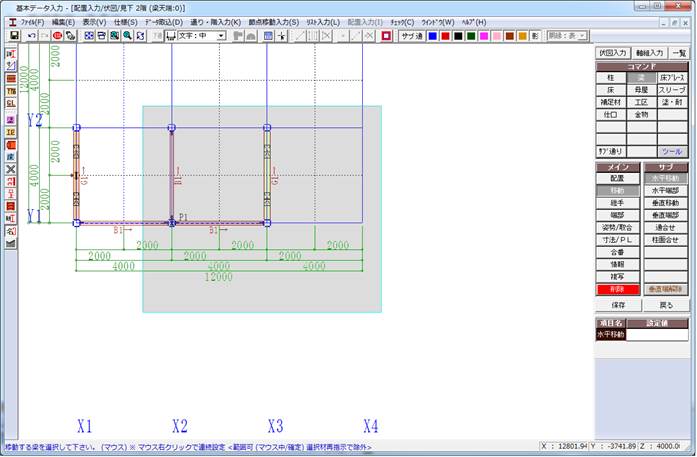Open the ヘルプ(H) menu
This screenshot has width=697, height=457.
pyautogui.click(x=474, y=22)
